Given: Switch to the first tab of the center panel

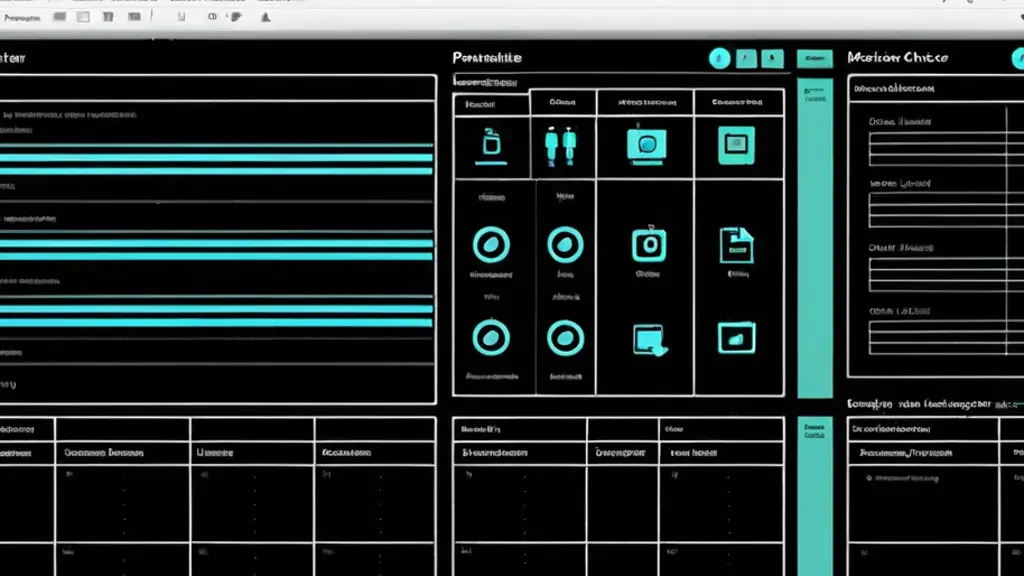Looking at the screenshot, I should pyautogui.click(x=490, y=104).
